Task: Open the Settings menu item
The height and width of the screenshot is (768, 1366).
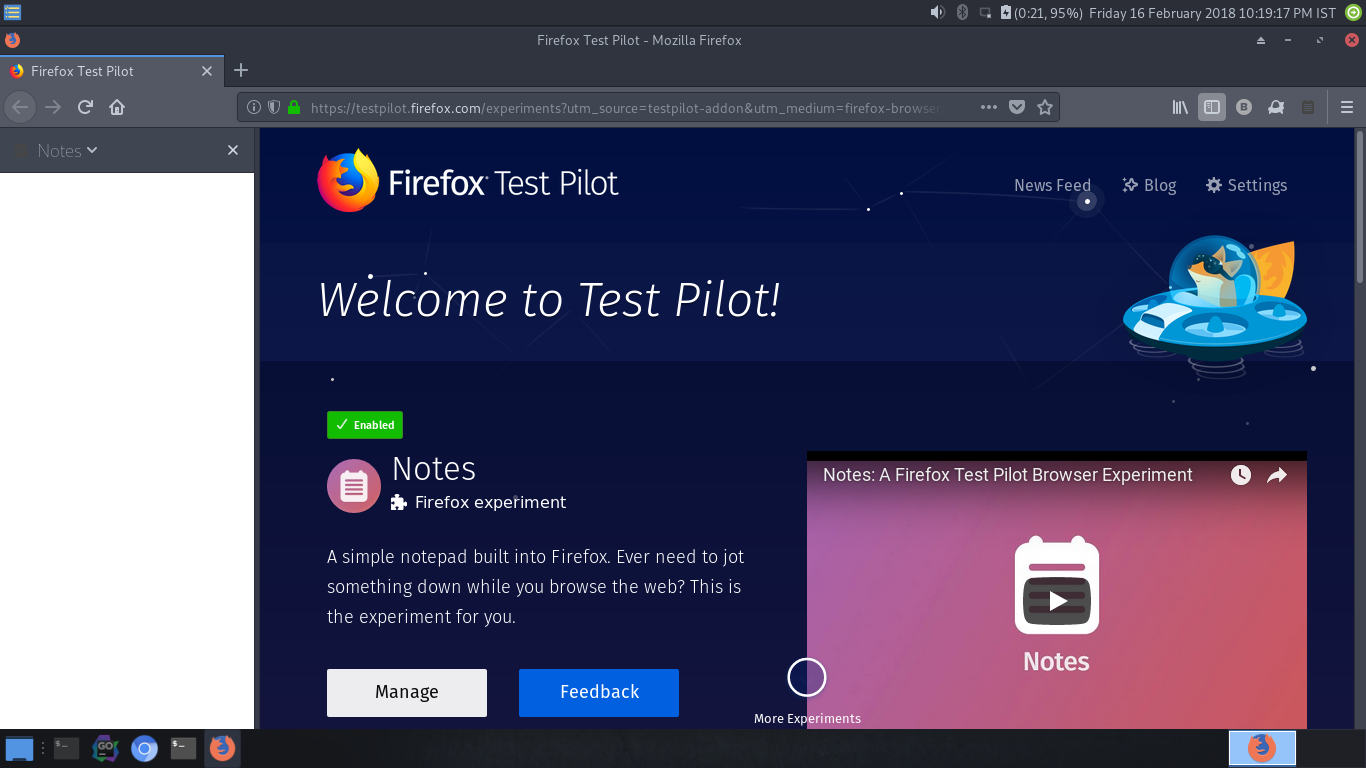Action: [1246, 185]
